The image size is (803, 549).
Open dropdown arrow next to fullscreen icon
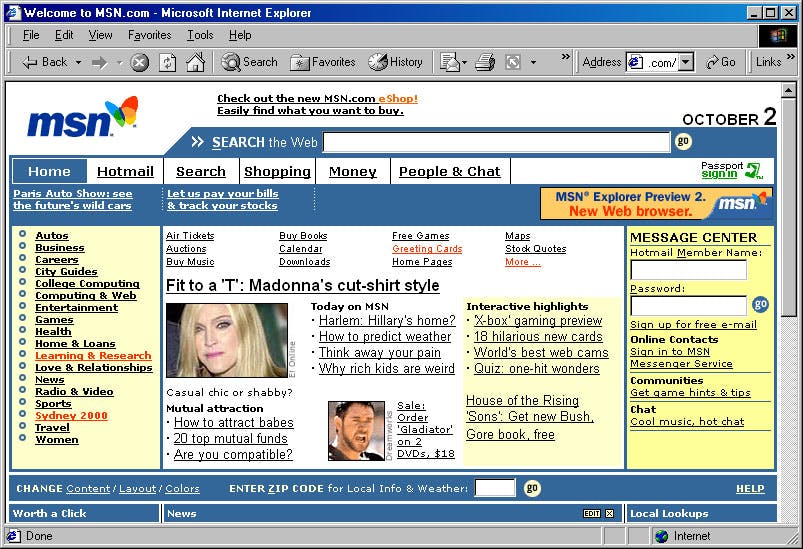[x=533, y=62]
